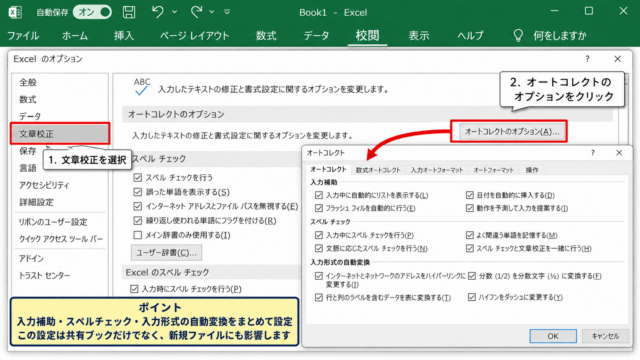Toggle 動作を予測して入力を提案する checkbox

[470, 208]
